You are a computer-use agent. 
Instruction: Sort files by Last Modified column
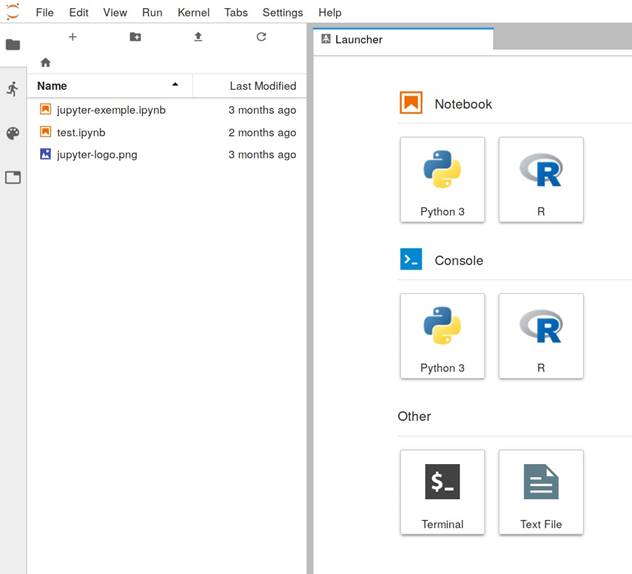point(262,86)
